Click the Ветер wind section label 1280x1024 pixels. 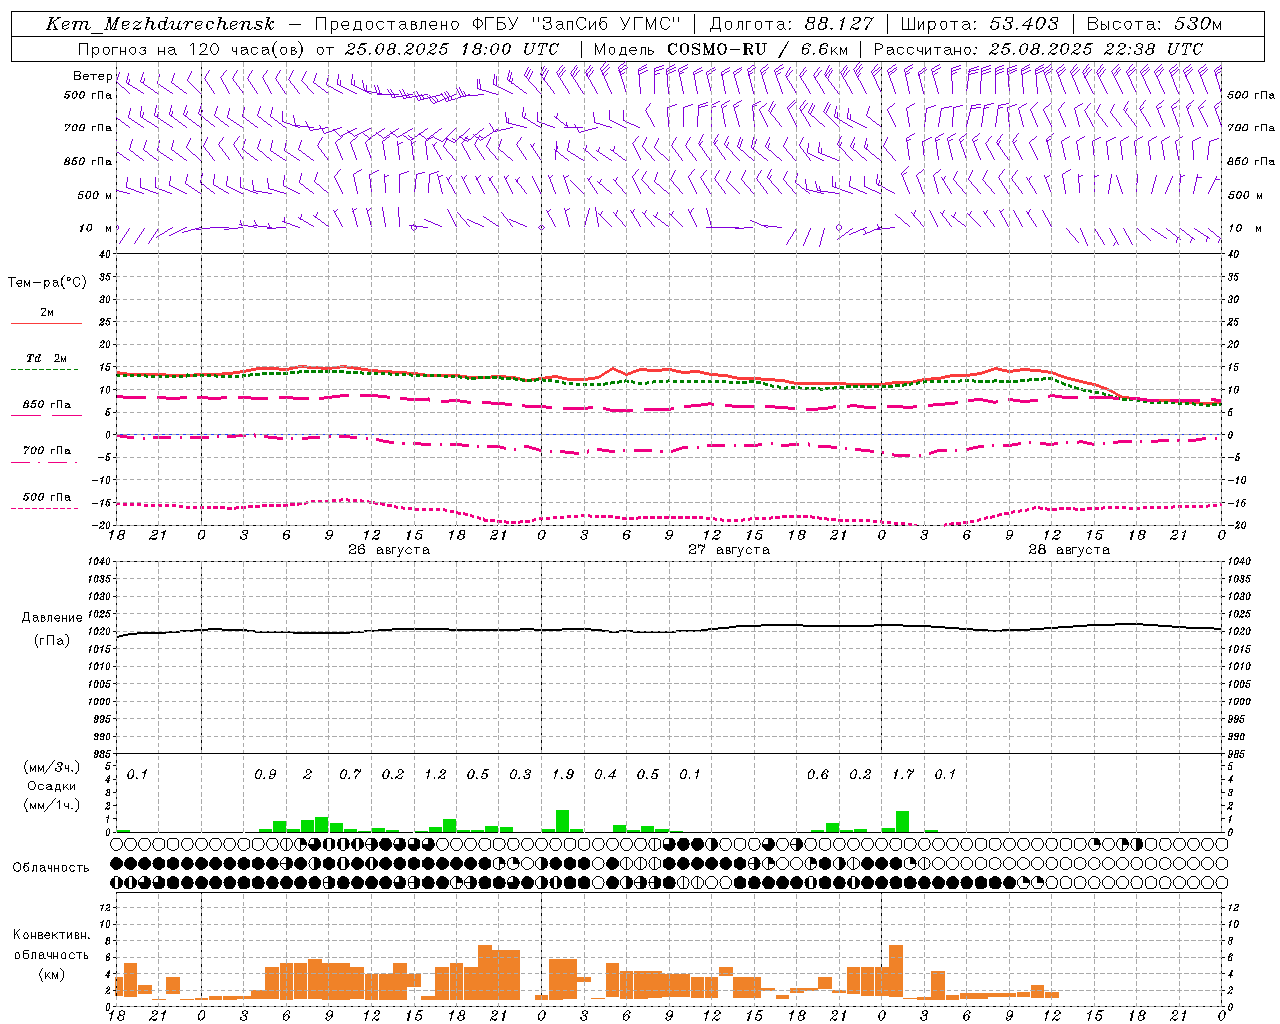[92, 76]
